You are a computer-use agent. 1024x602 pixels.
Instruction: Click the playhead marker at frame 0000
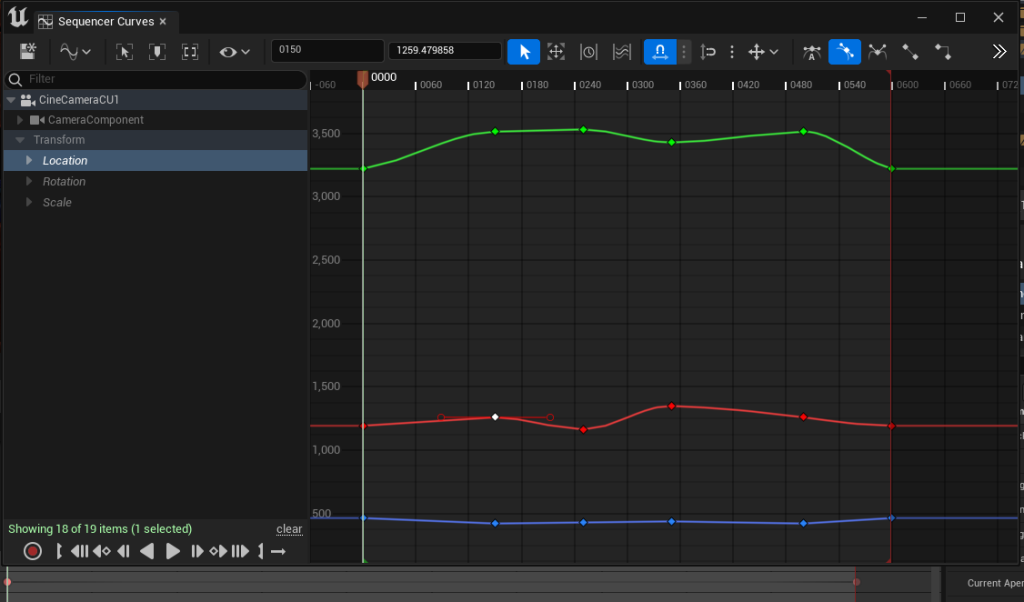tap(363, 78)
